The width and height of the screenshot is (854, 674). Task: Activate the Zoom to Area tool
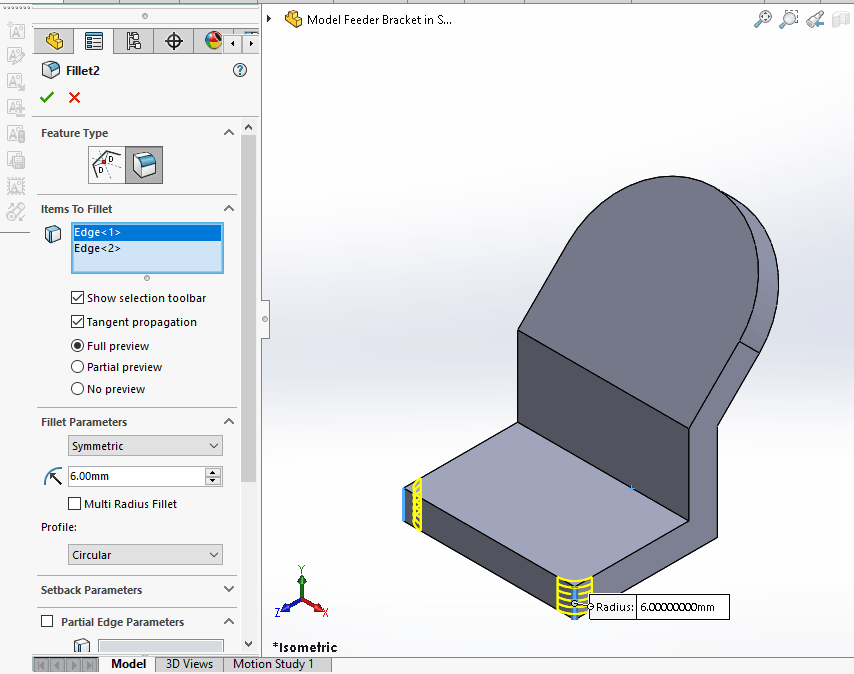click(788, 19)
